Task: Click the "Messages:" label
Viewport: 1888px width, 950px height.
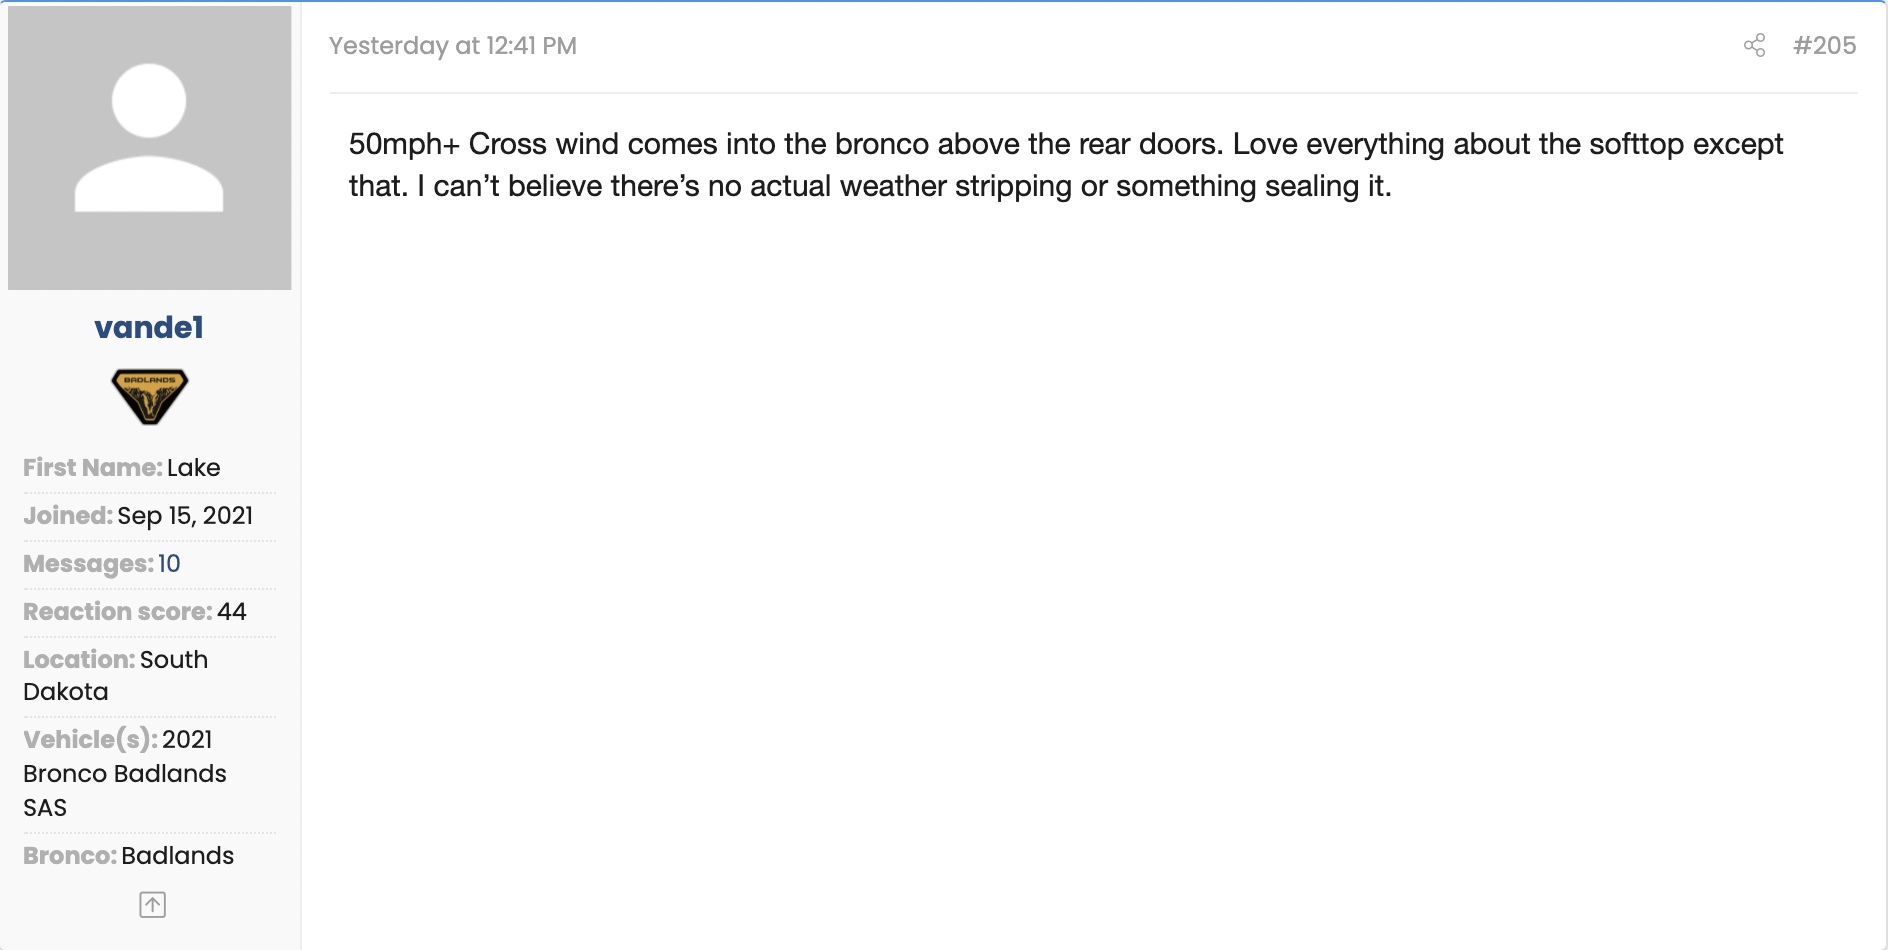Action: pos(88,564)
